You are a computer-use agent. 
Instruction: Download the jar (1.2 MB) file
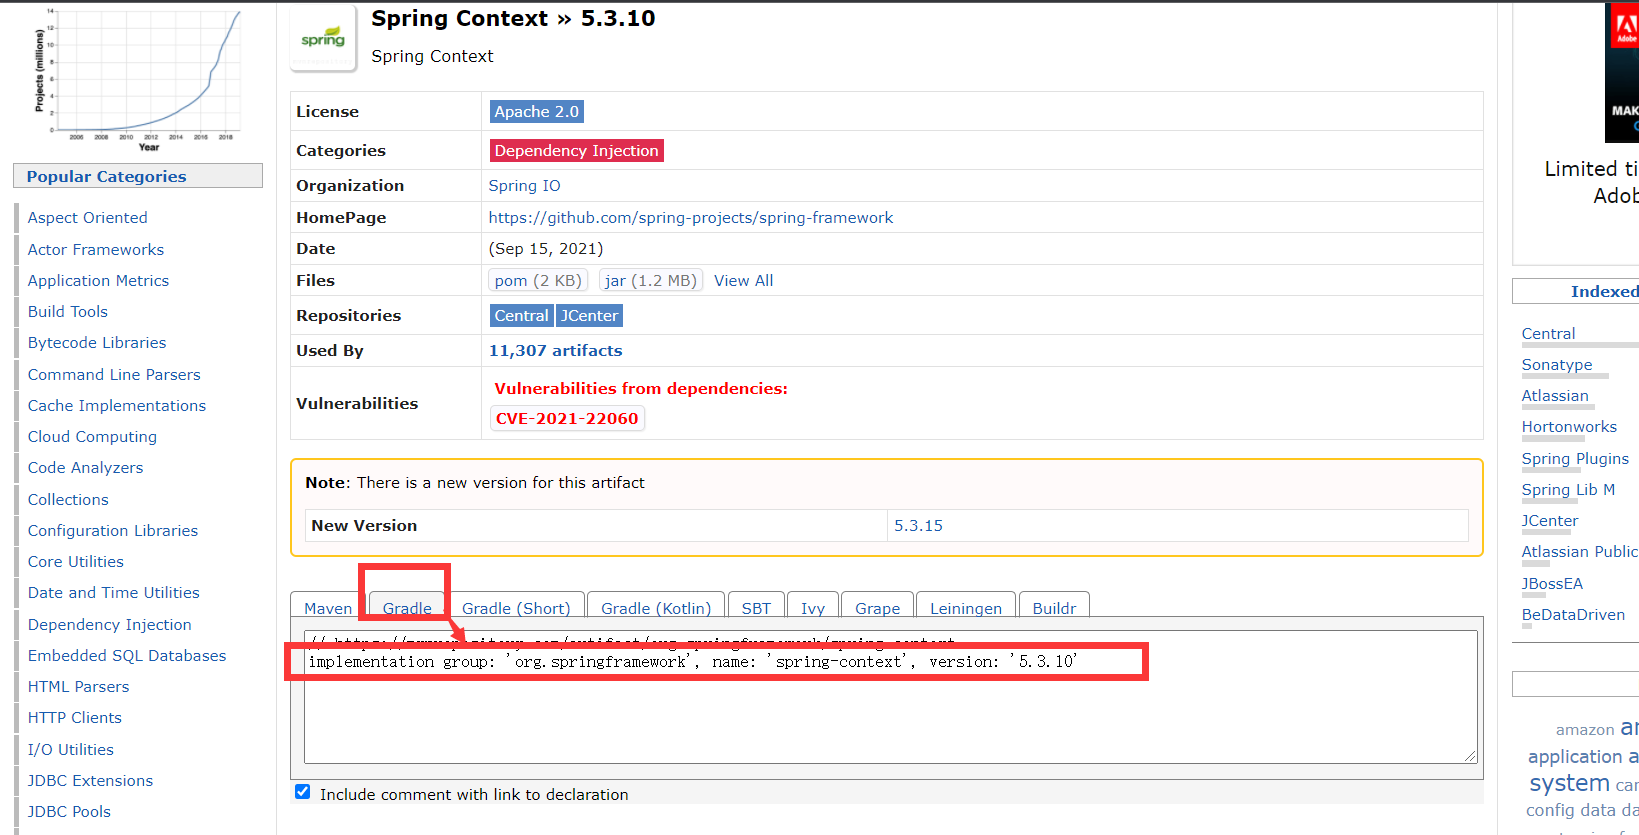pos(651,281)
